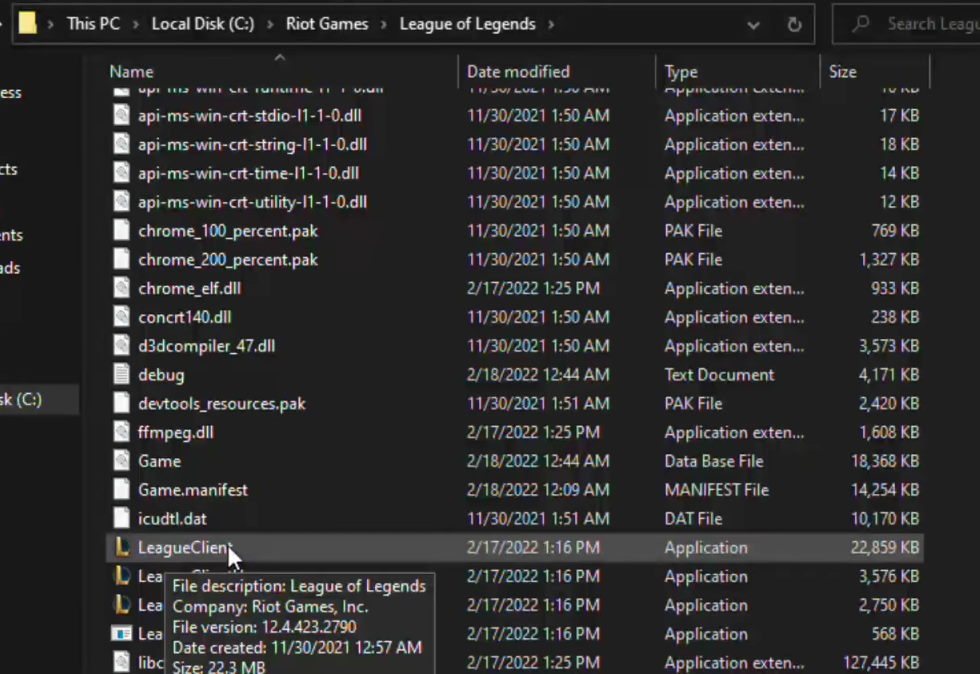The width and height of the screenshot is (980, 674).
Task: Select the file name chrome_elf.dll
Action: (x=189, y=288)
